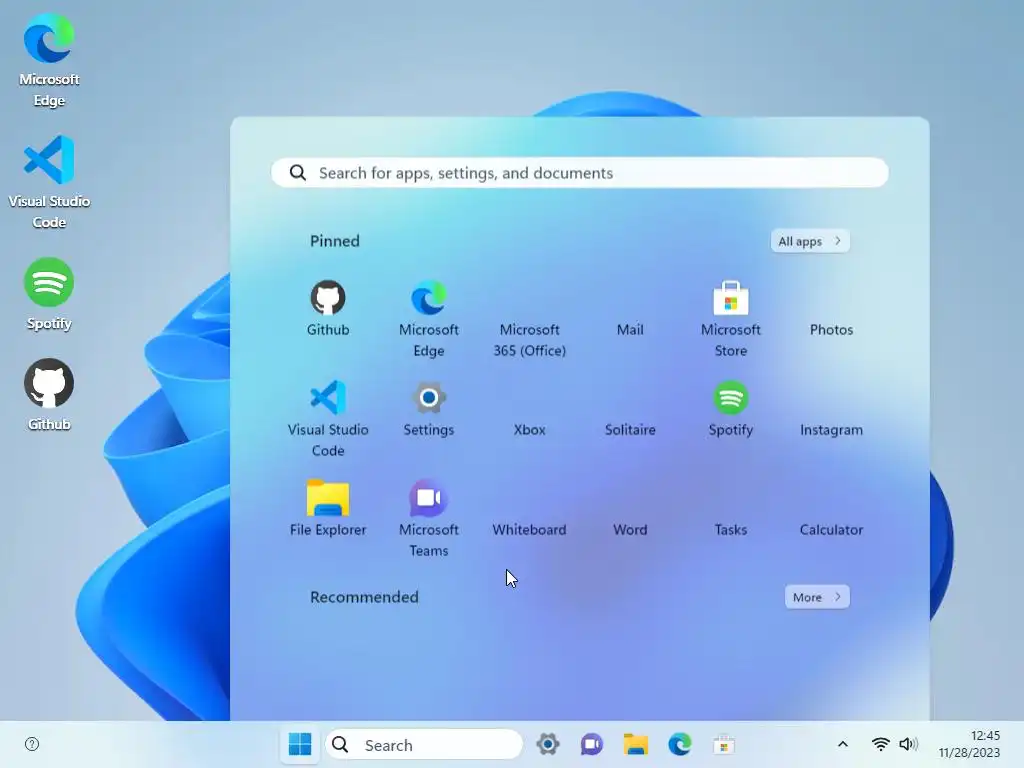The image size is (1024, 768).
Task: Show hidden icons with the tray chevron
Action: coord(842,744)
